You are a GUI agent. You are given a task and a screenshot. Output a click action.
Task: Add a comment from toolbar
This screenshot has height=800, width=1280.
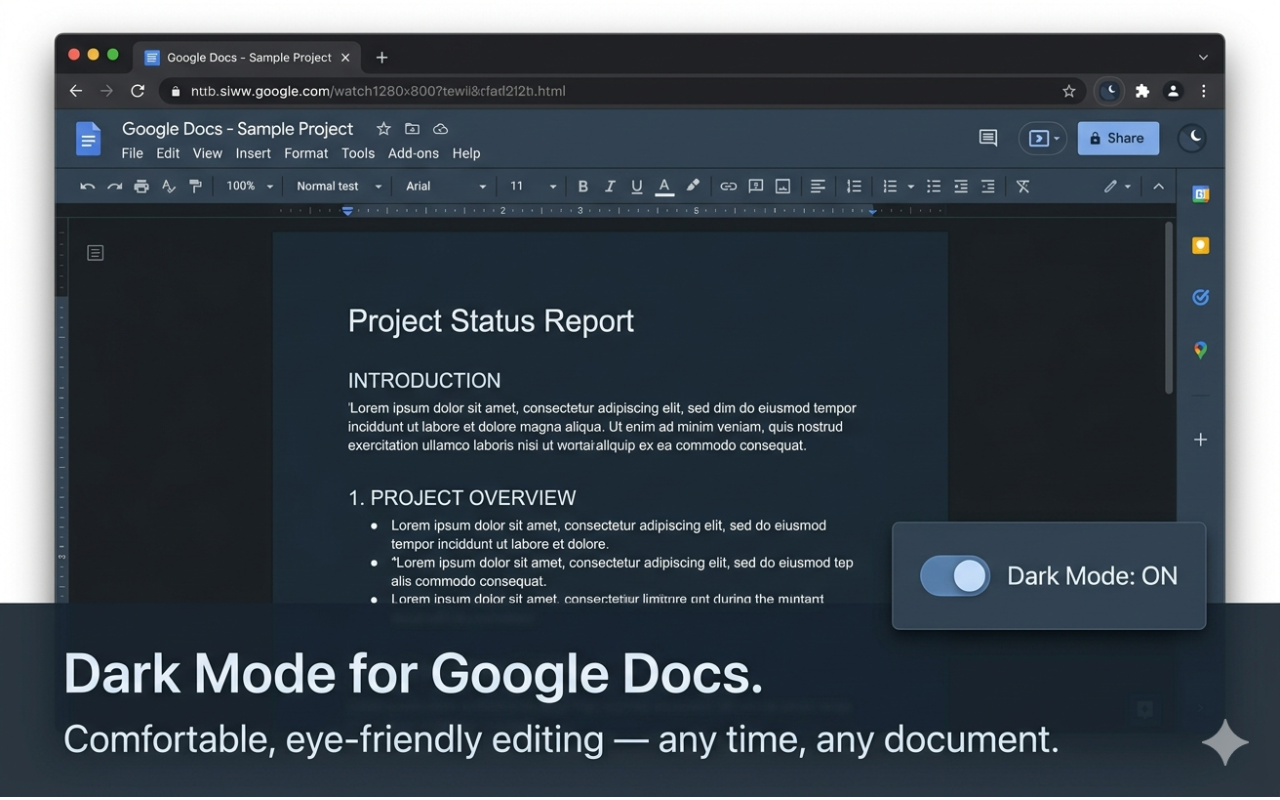pyautogui.click(x=756, y=186)
